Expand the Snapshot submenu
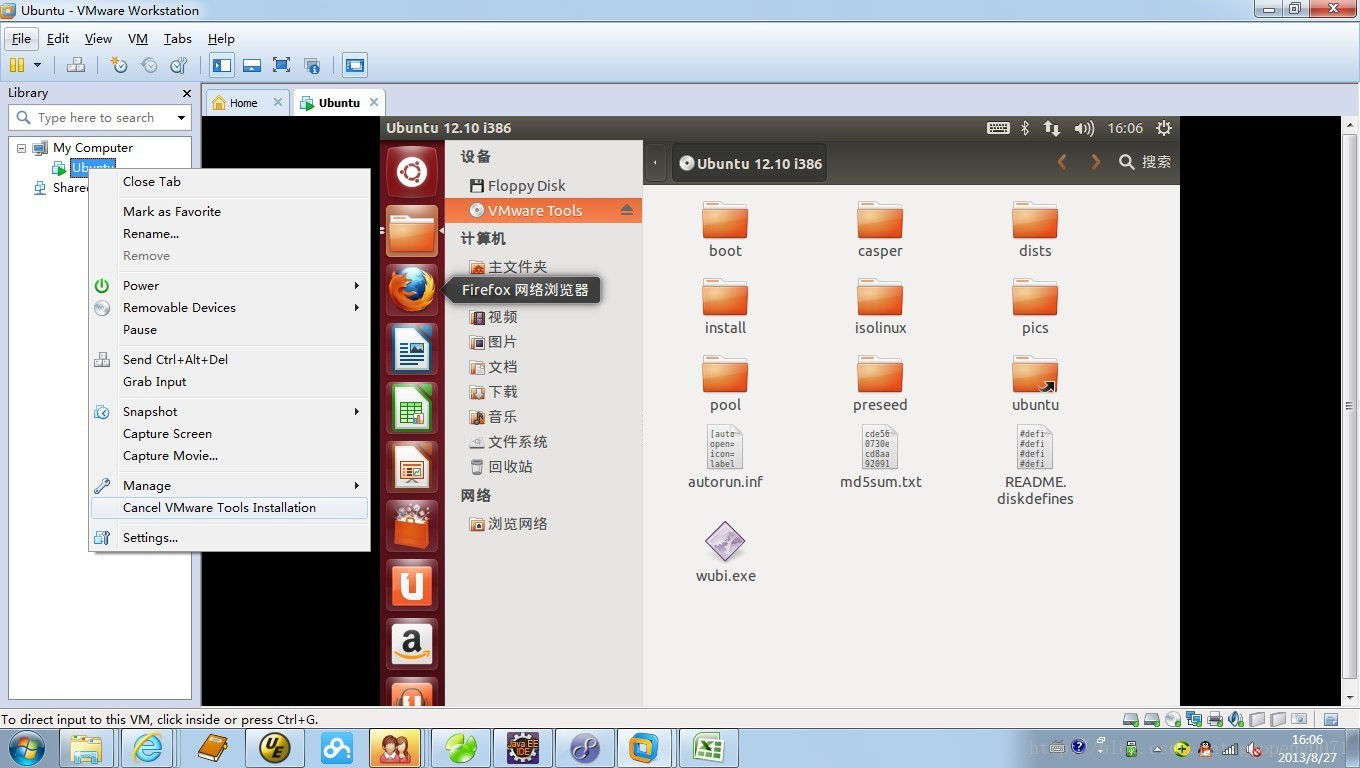The width and height of the screenshot is (1360, 768). coord(230,411)
